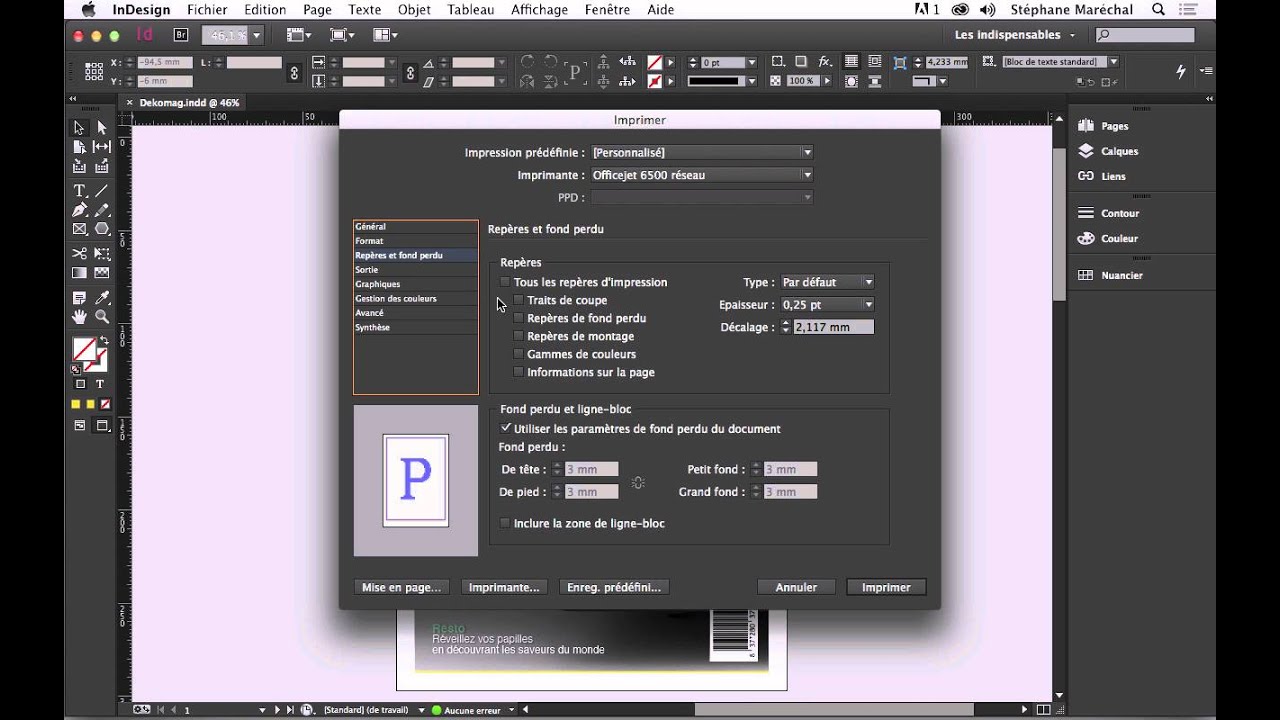Select the Scissors tool

point(79,253)
